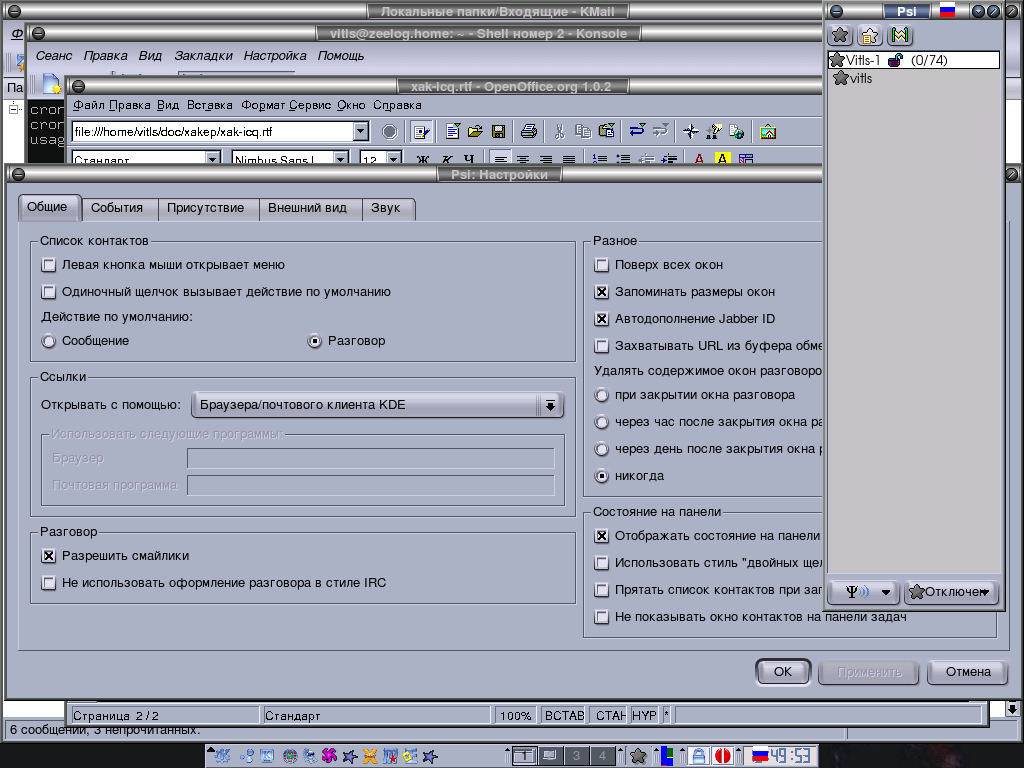Open 'Браузера/почтового клиента KDE' dropdown
The image size is (1024, 768).
(x=377, y=405)
